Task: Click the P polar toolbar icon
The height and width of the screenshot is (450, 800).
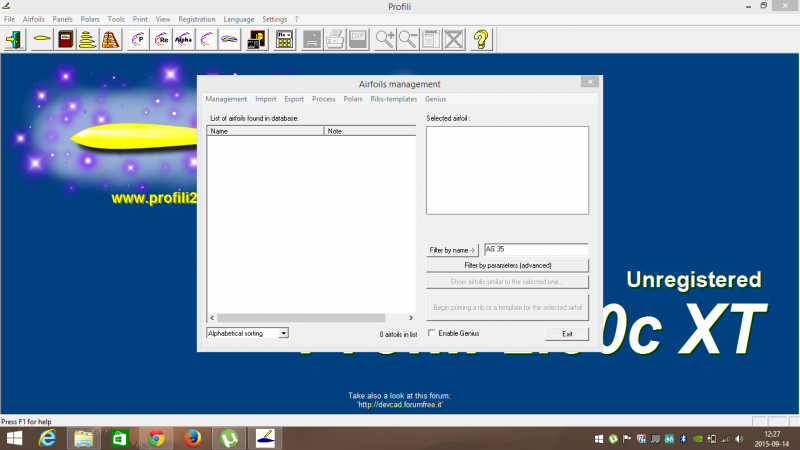Action: coord(137,40)
